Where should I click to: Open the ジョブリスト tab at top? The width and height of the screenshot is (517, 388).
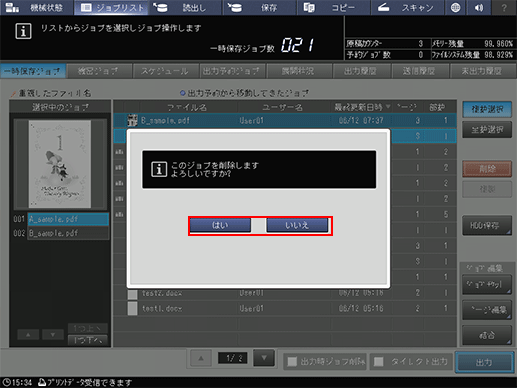tap(111, 8)
